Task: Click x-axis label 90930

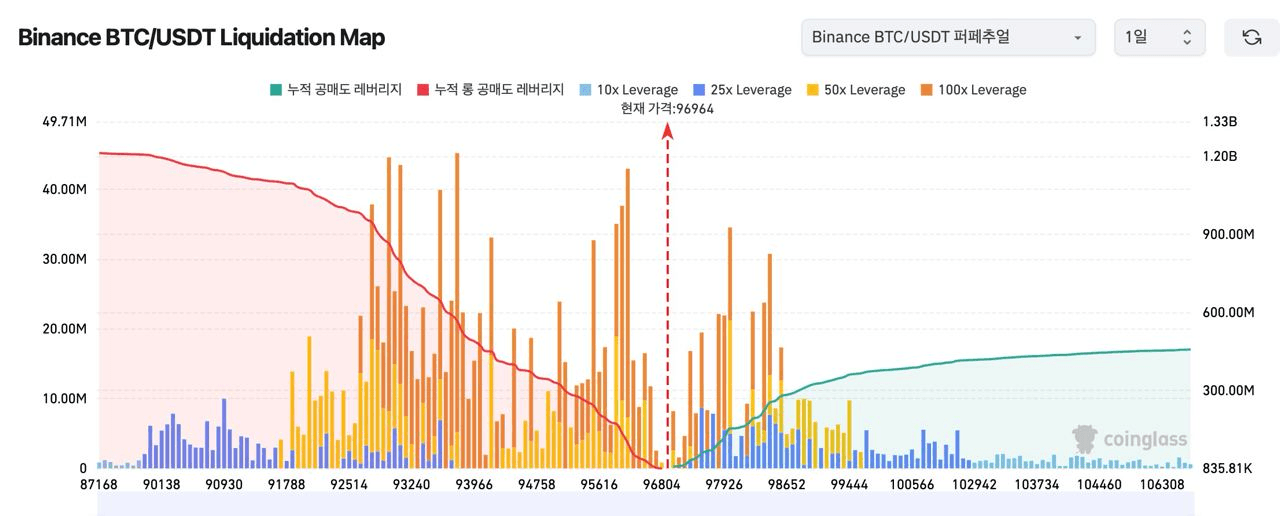Action: point(224,484)
